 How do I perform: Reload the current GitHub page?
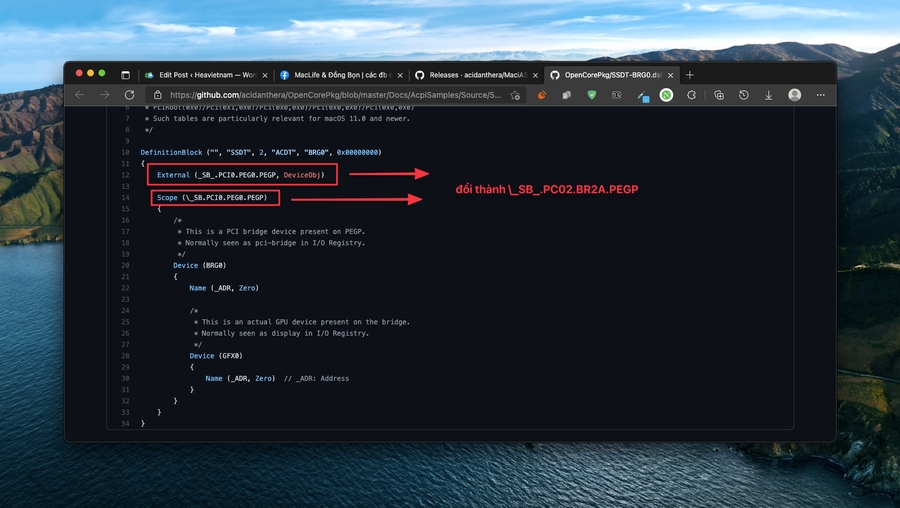[129, 95]
